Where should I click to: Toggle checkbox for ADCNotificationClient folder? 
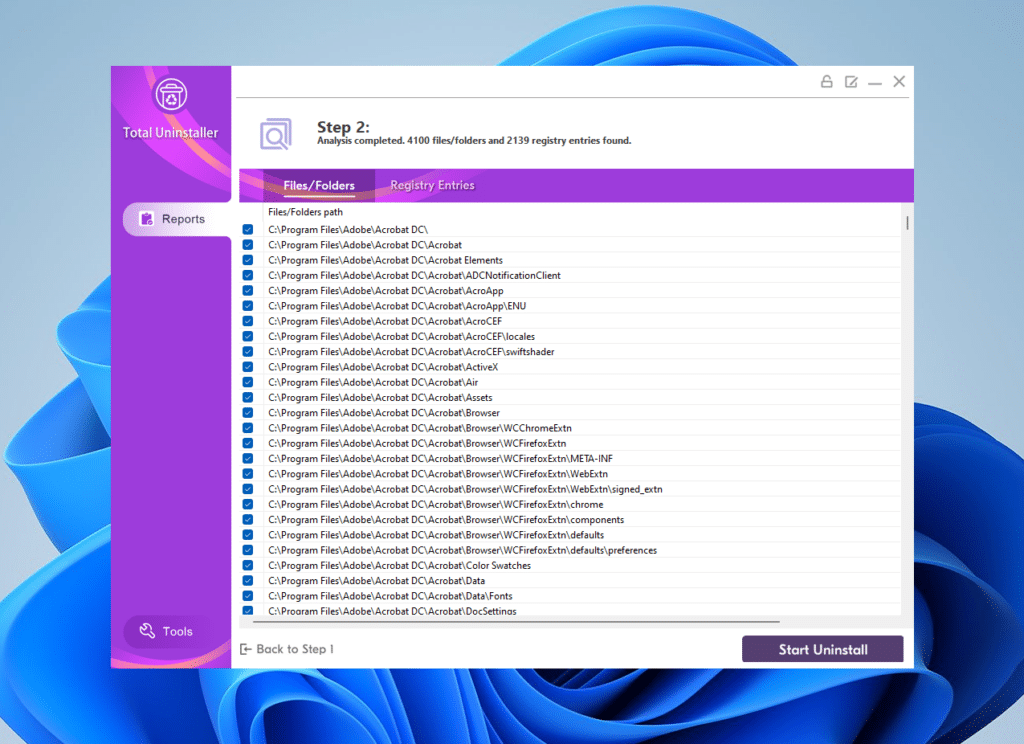pyautogui.click(x=248, y=276)
